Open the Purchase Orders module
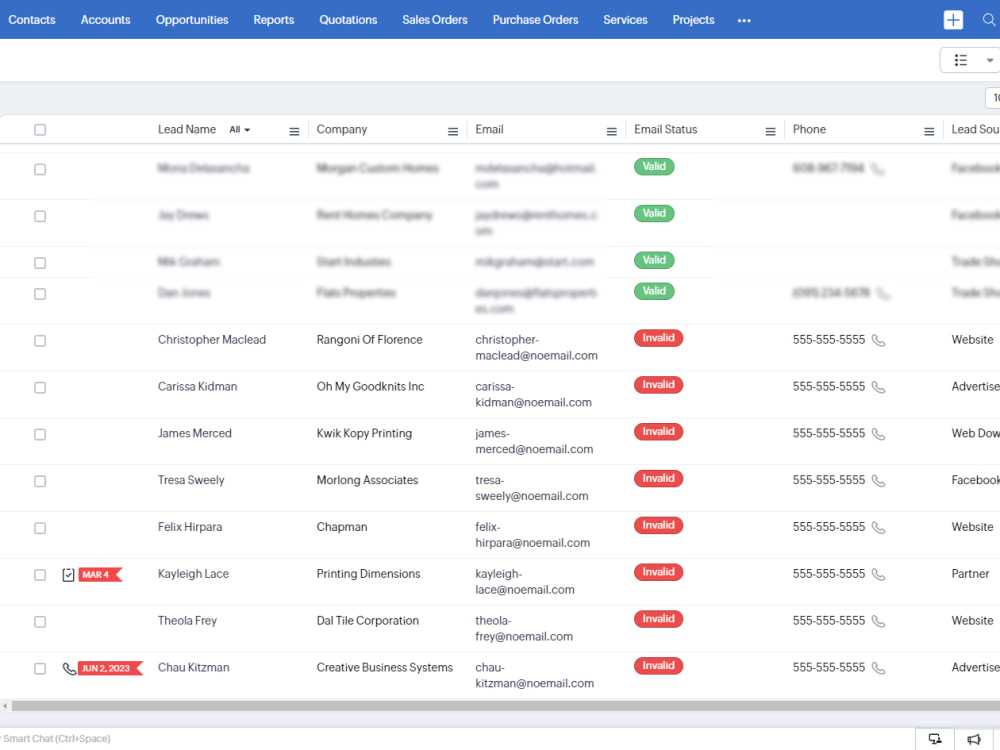Image resolution: width=1000 pixels, height=750 pixels. pos(535,19)
